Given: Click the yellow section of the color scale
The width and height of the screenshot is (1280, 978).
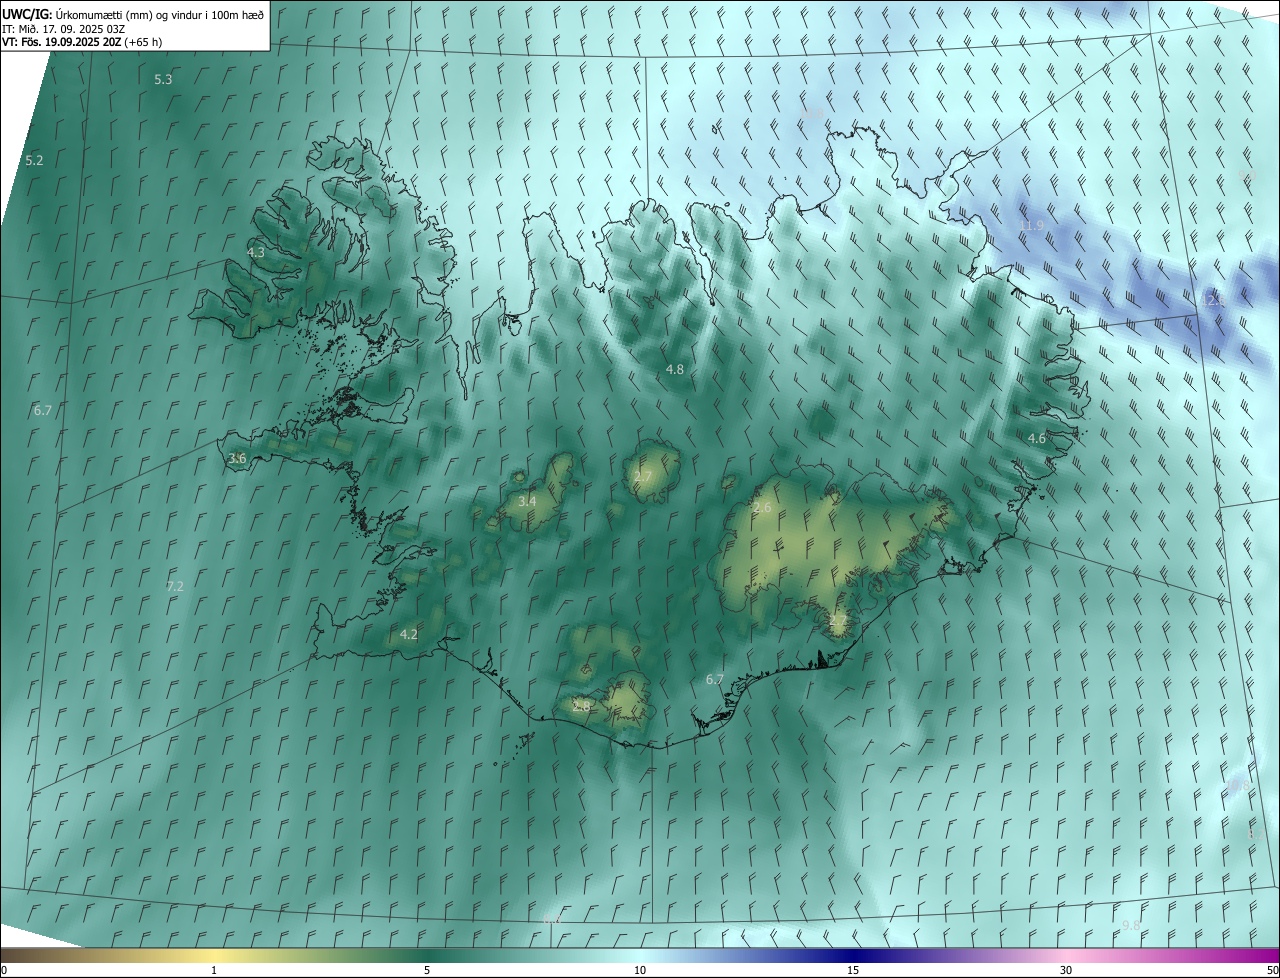Looking at the screenshot, I should point(215,955).
